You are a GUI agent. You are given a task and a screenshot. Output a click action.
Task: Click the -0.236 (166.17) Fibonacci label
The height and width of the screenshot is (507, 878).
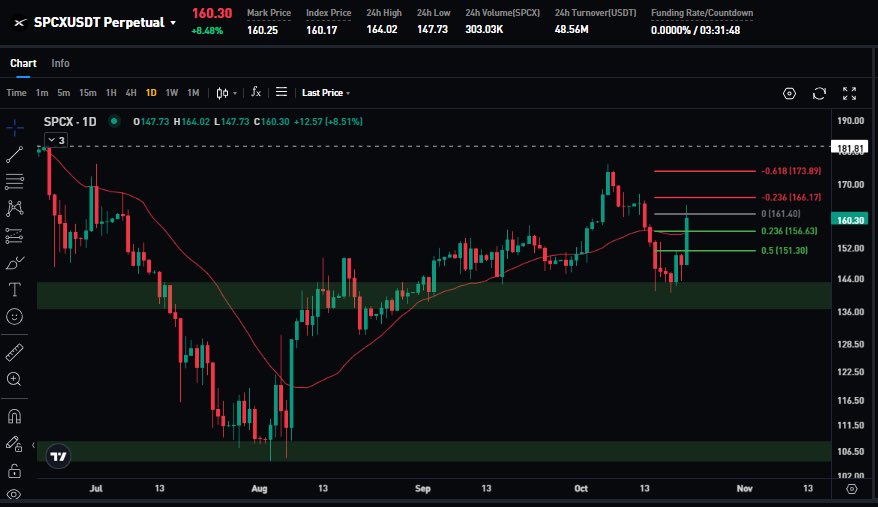click(791, 197)
